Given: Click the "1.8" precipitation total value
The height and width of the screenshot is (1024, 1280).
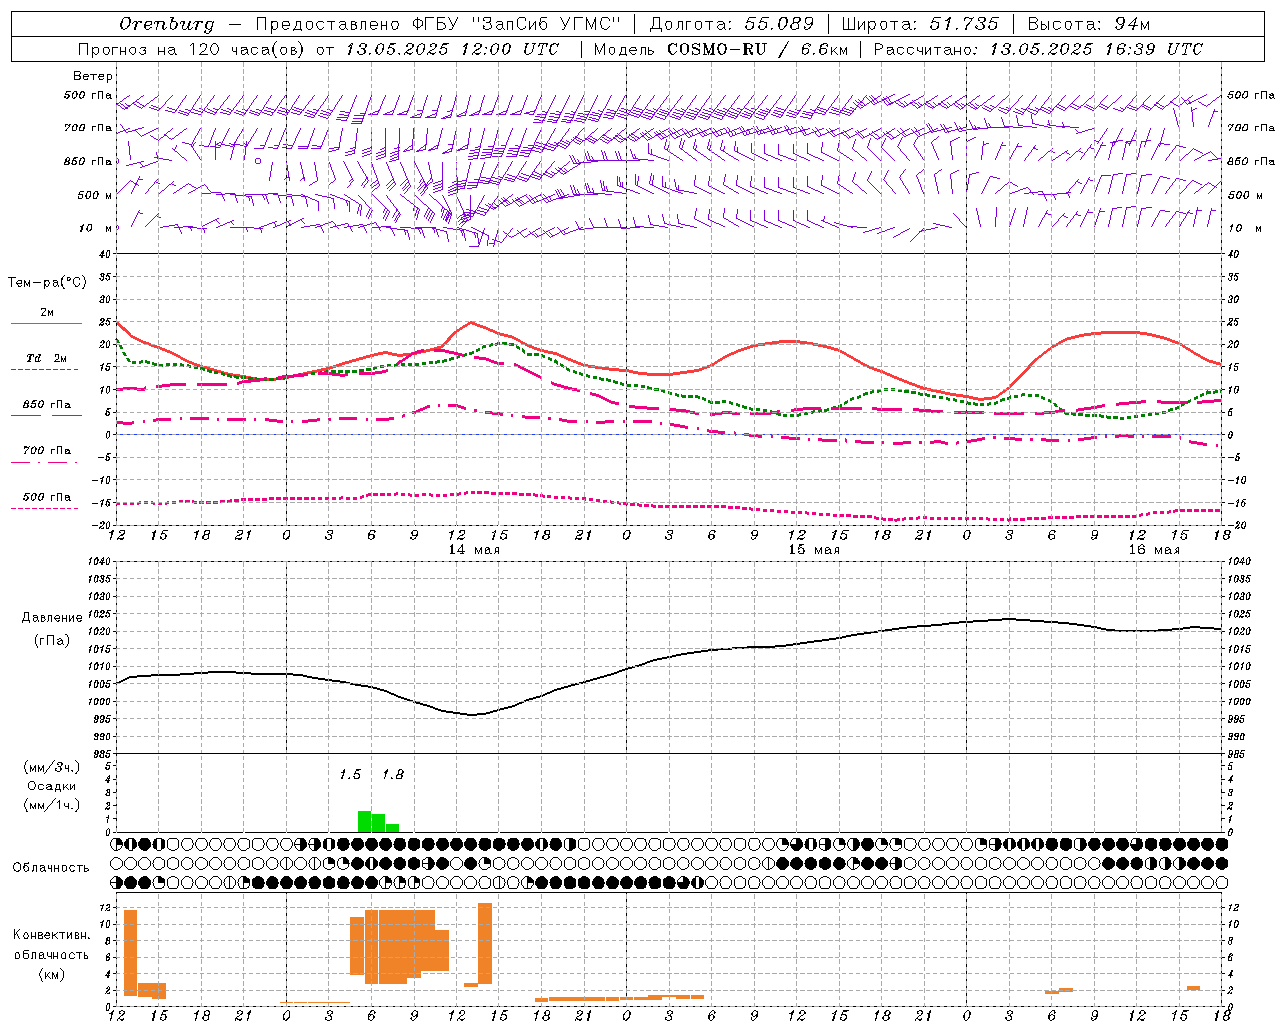Looking at the screenshot, I should pos(393,775).
